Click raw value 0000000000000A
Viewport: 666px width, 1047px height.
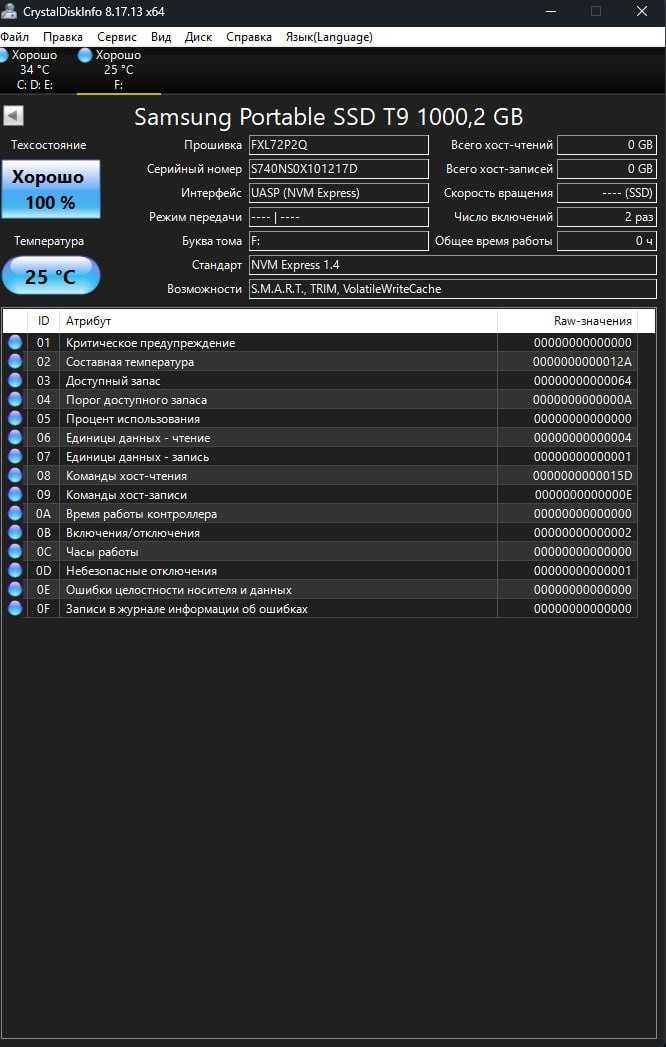tap(582, 400)
